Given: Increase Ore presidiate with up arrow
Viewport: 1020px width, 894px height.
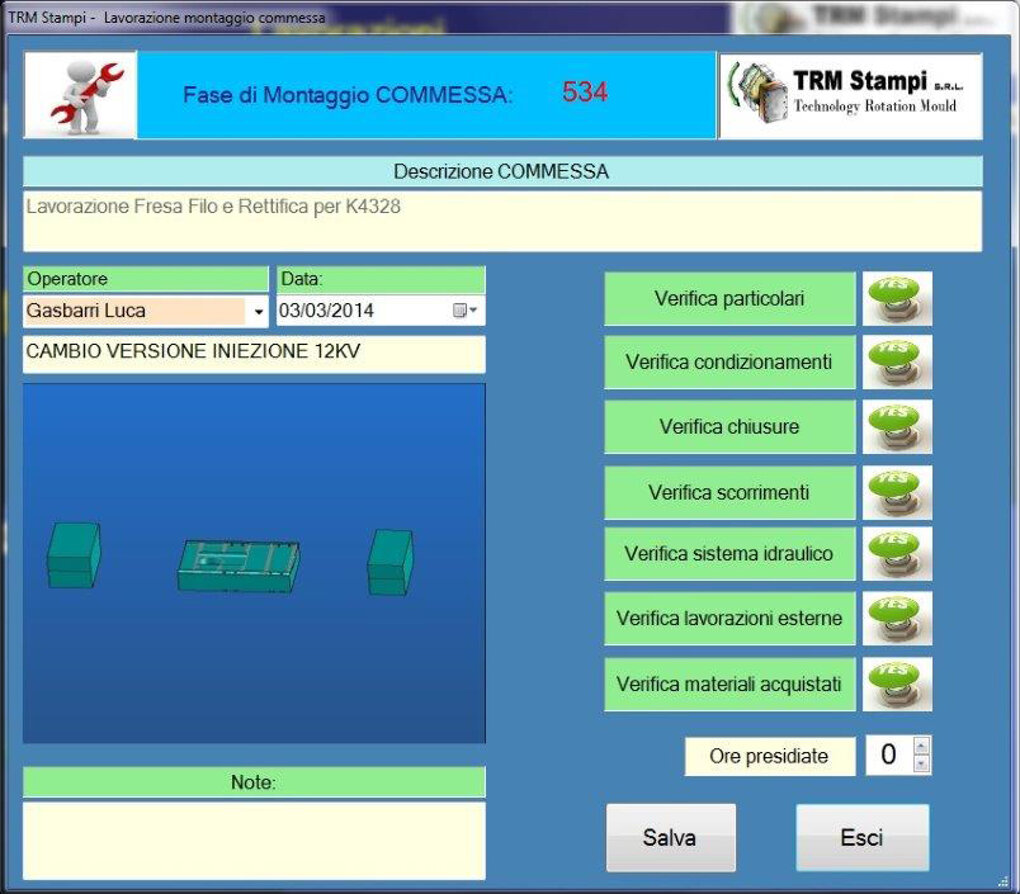Looking at the screenshot, I should 921,745.
